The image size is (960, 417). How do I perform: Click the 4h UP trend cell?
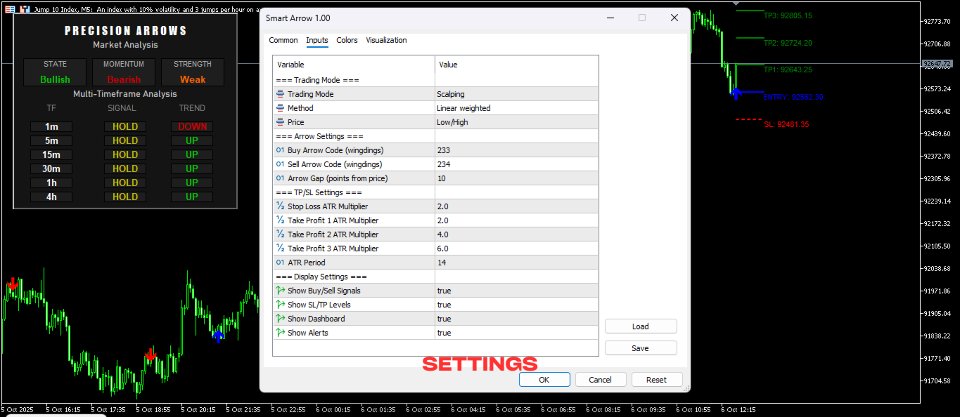pos(192,197)
